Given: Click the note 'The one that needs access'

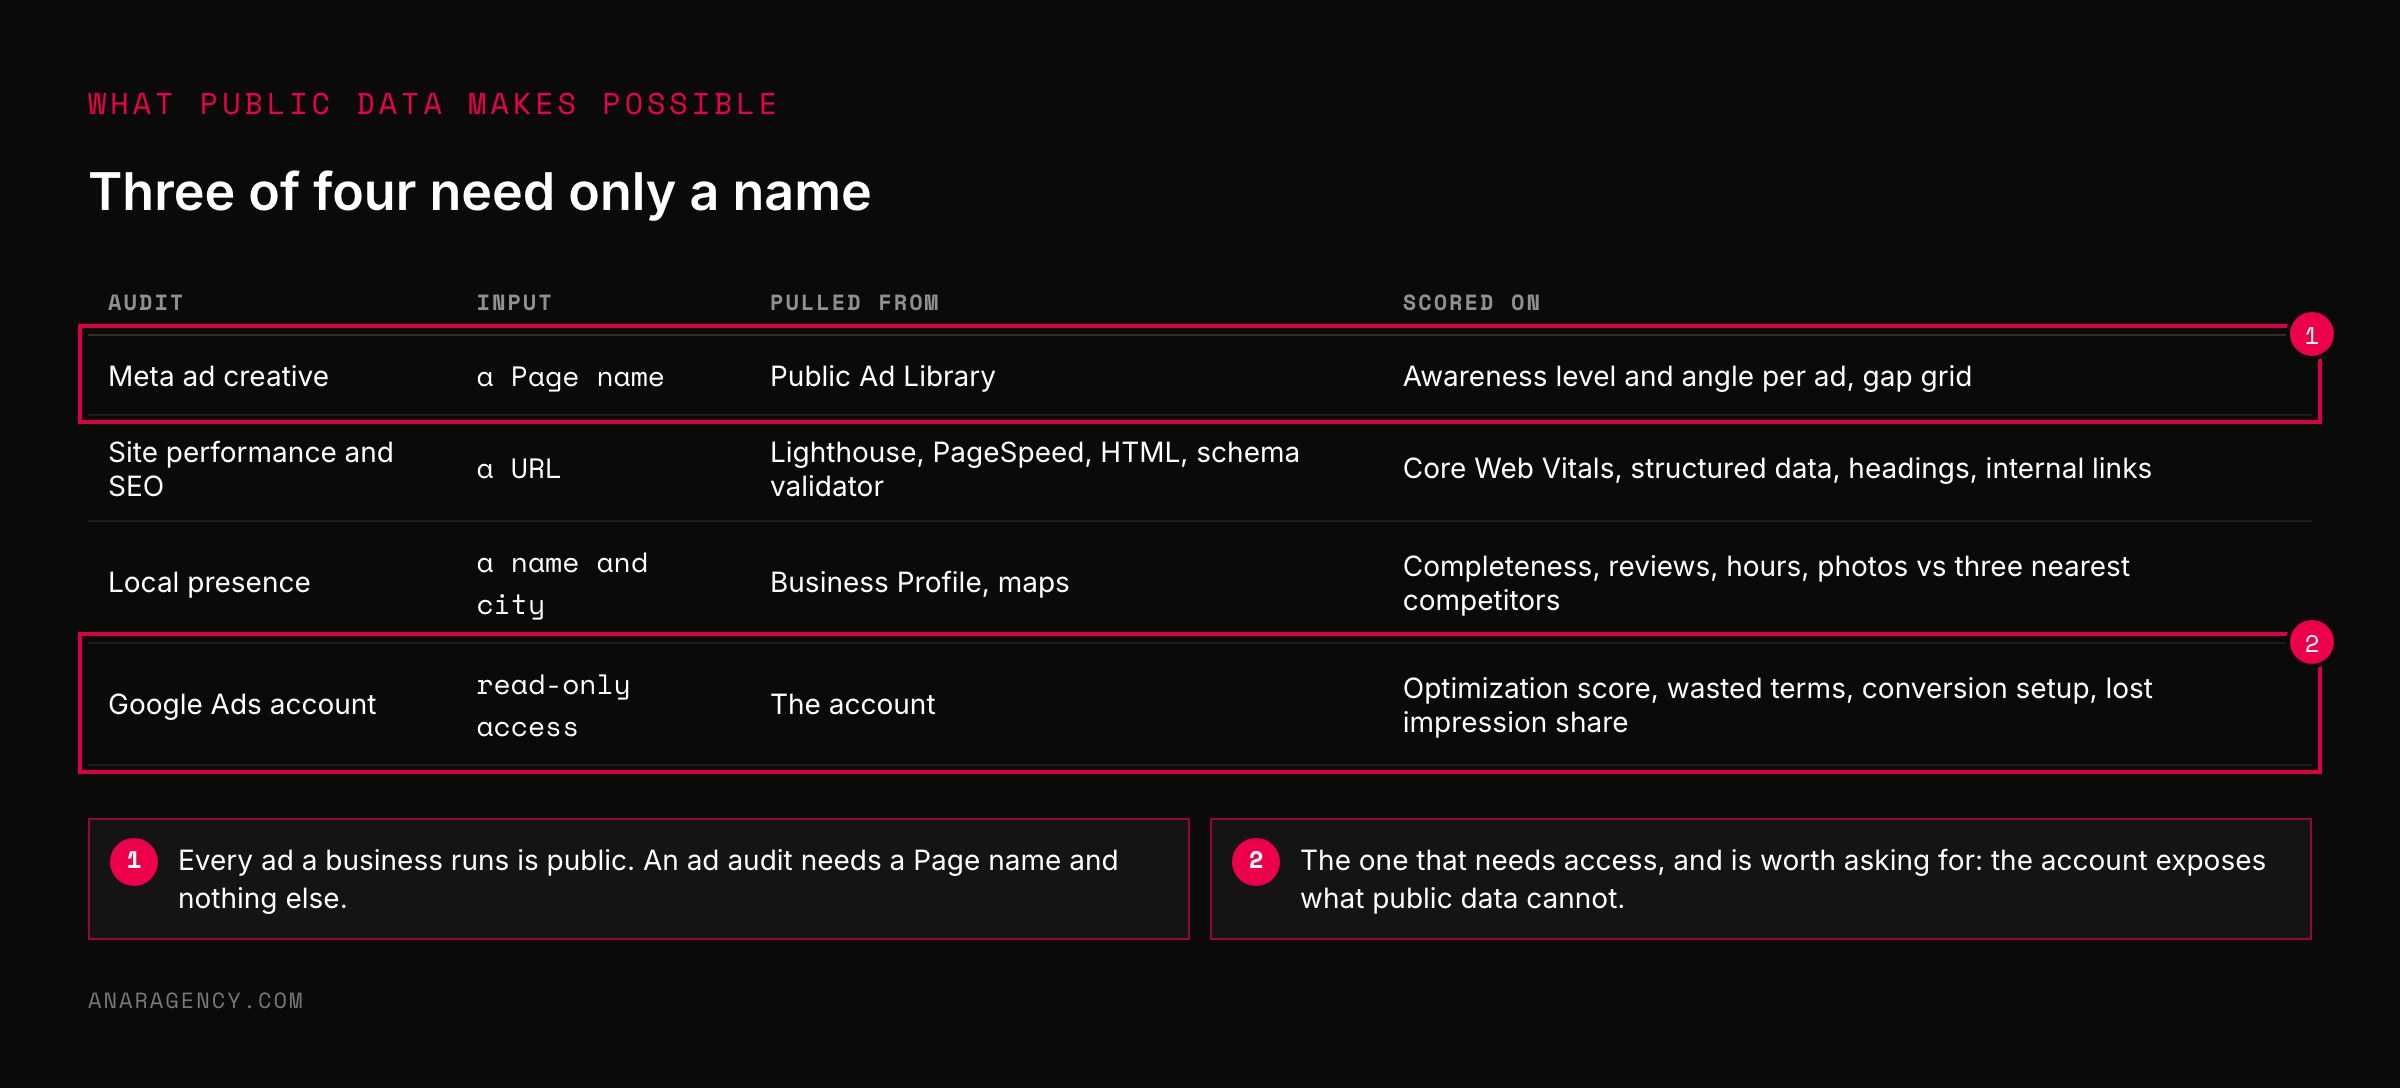Looking at the screenshot, I should point(1761,879).
